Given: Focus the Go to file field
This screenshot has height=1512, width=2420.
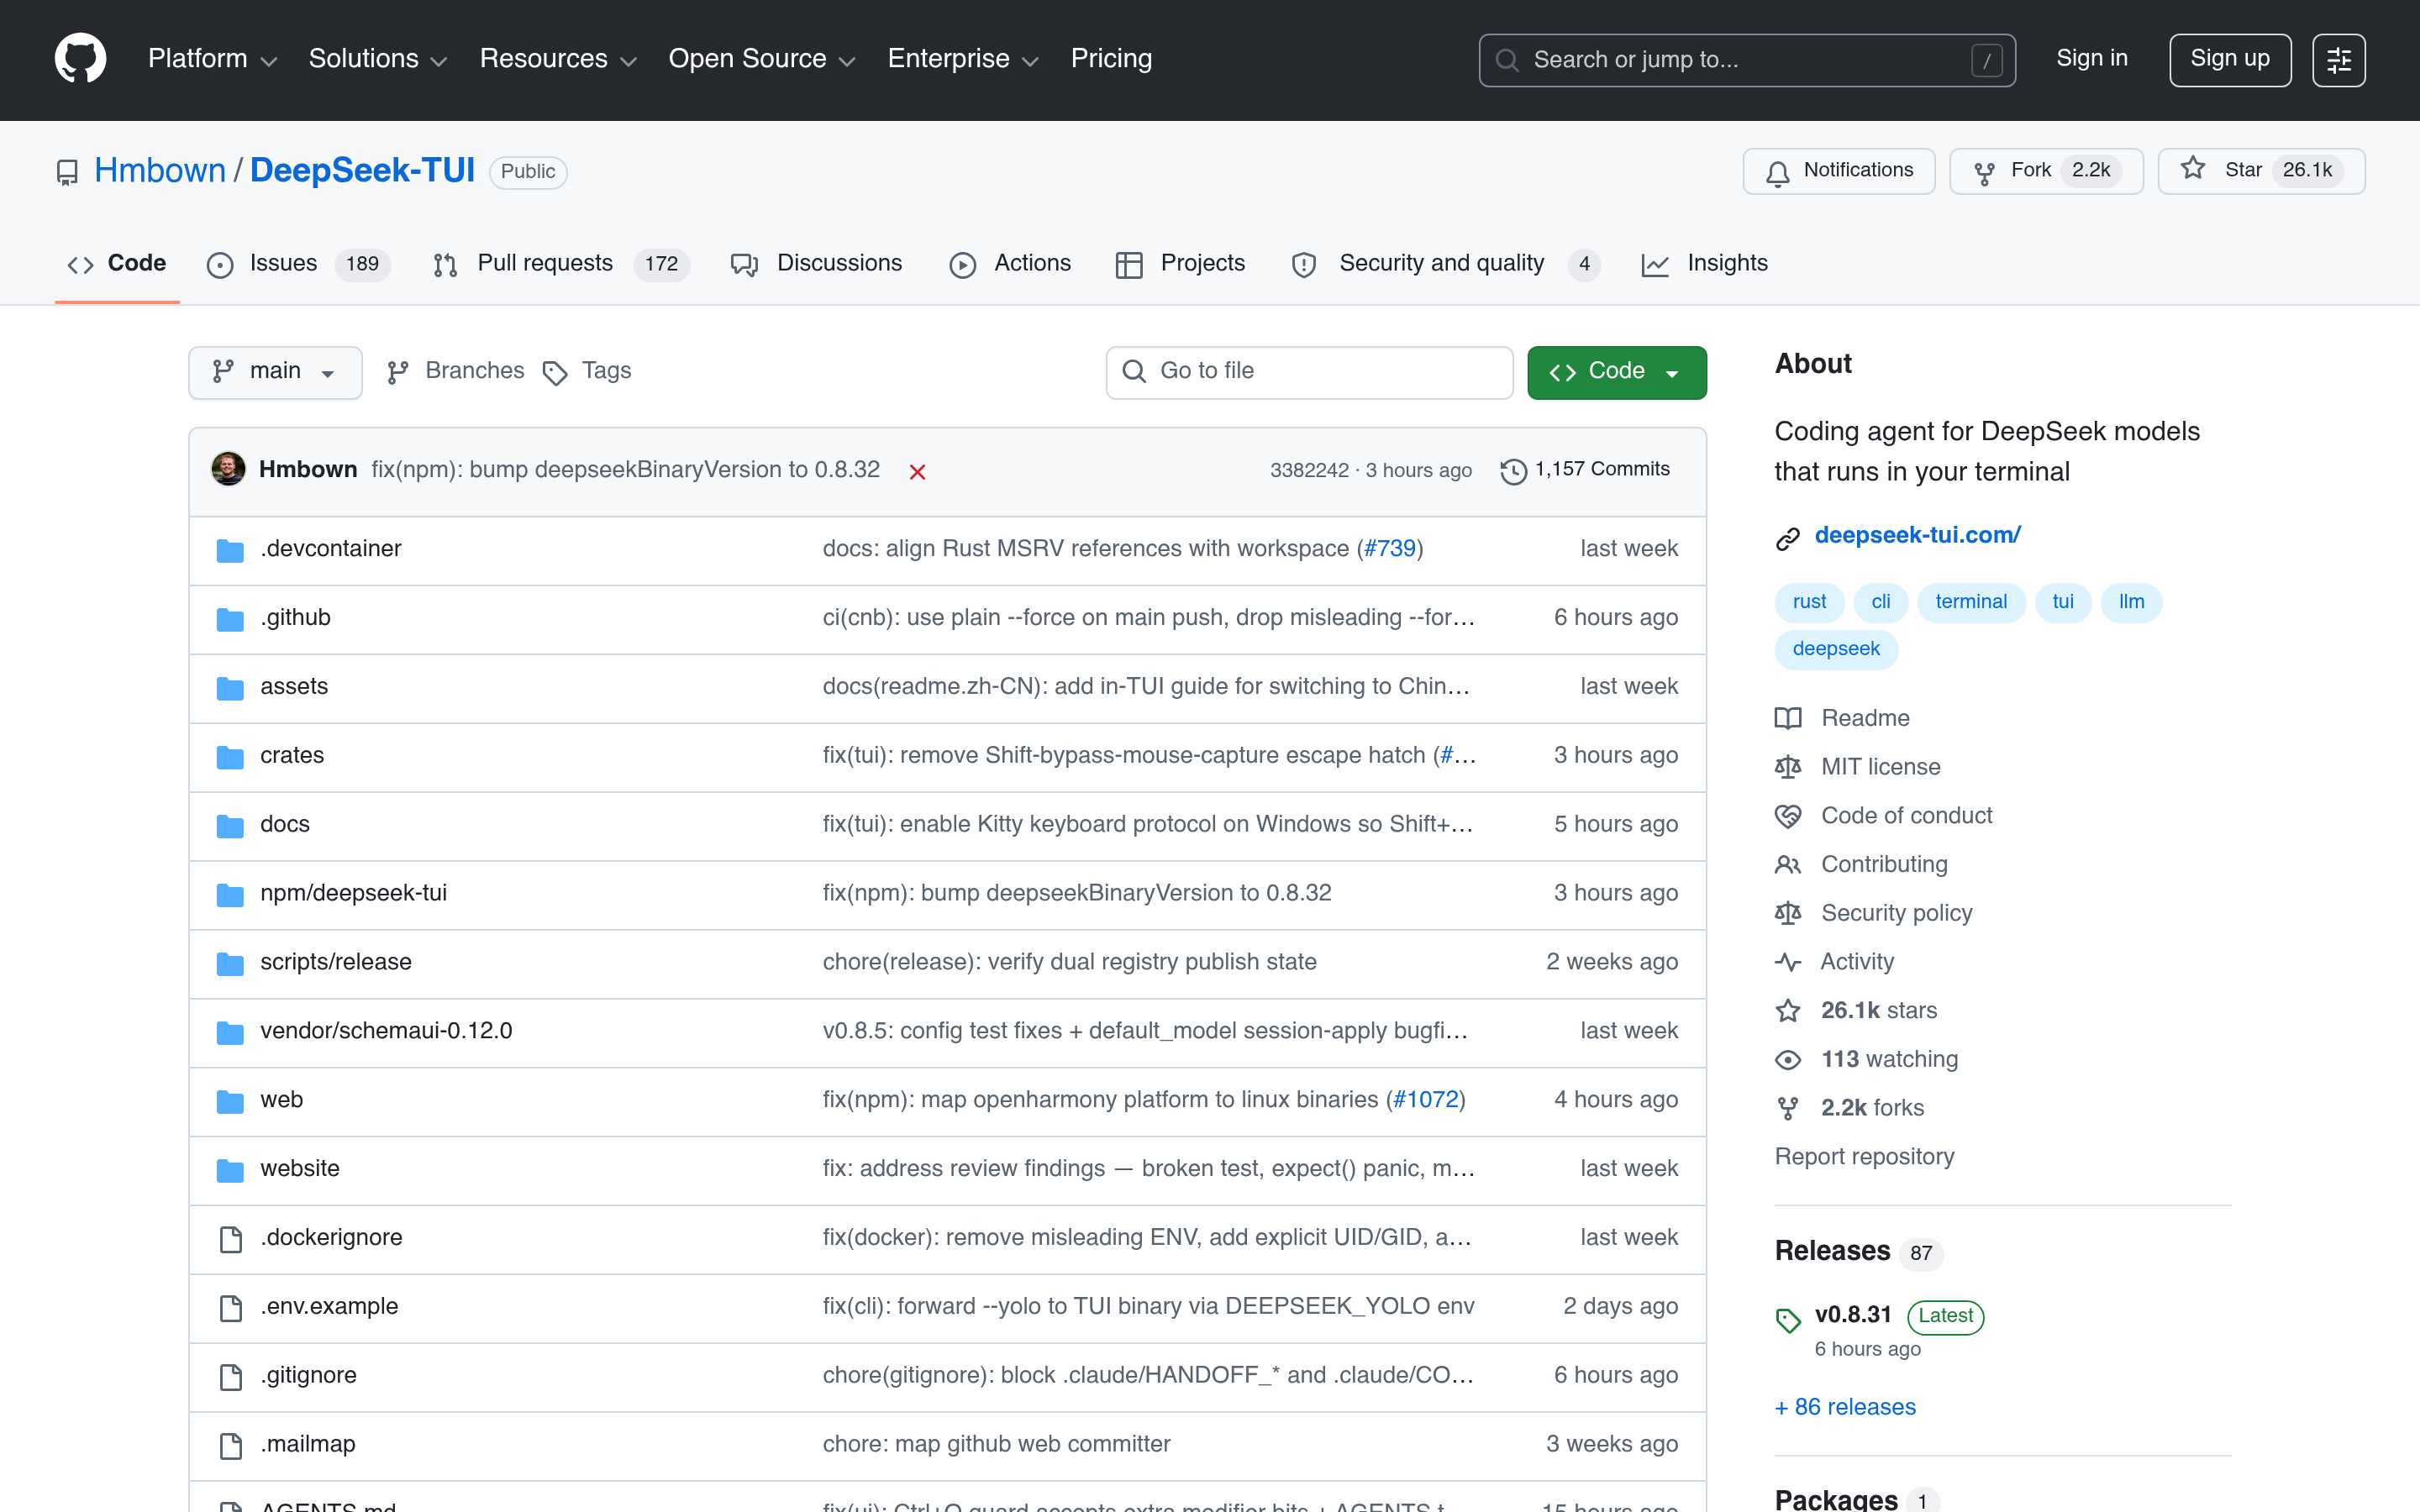Looking at the screenshot, I should click(1309, 372).
